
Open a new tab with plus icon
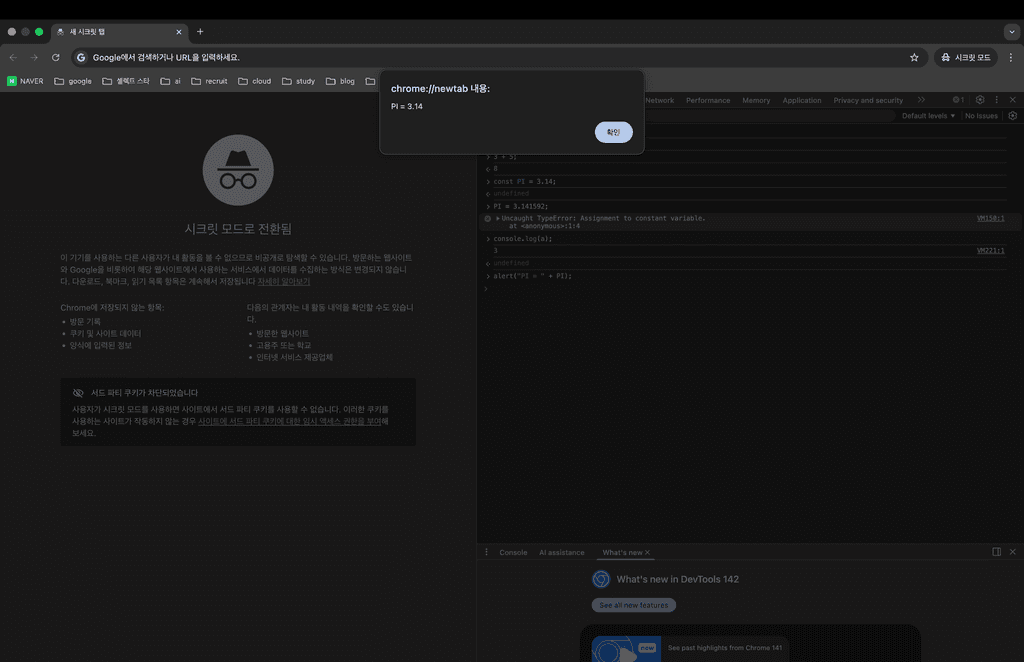200,32
